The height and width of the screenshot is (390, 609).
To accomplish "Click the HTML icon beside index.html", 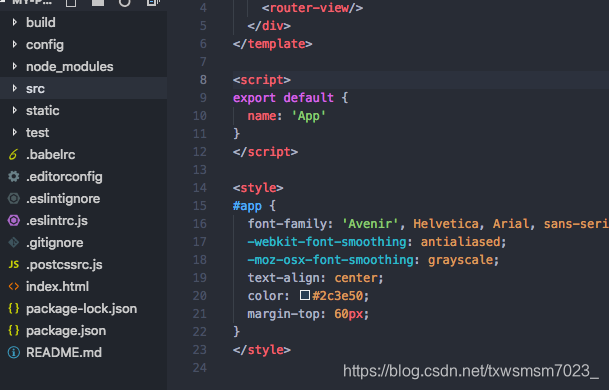I will coord(14,287).
